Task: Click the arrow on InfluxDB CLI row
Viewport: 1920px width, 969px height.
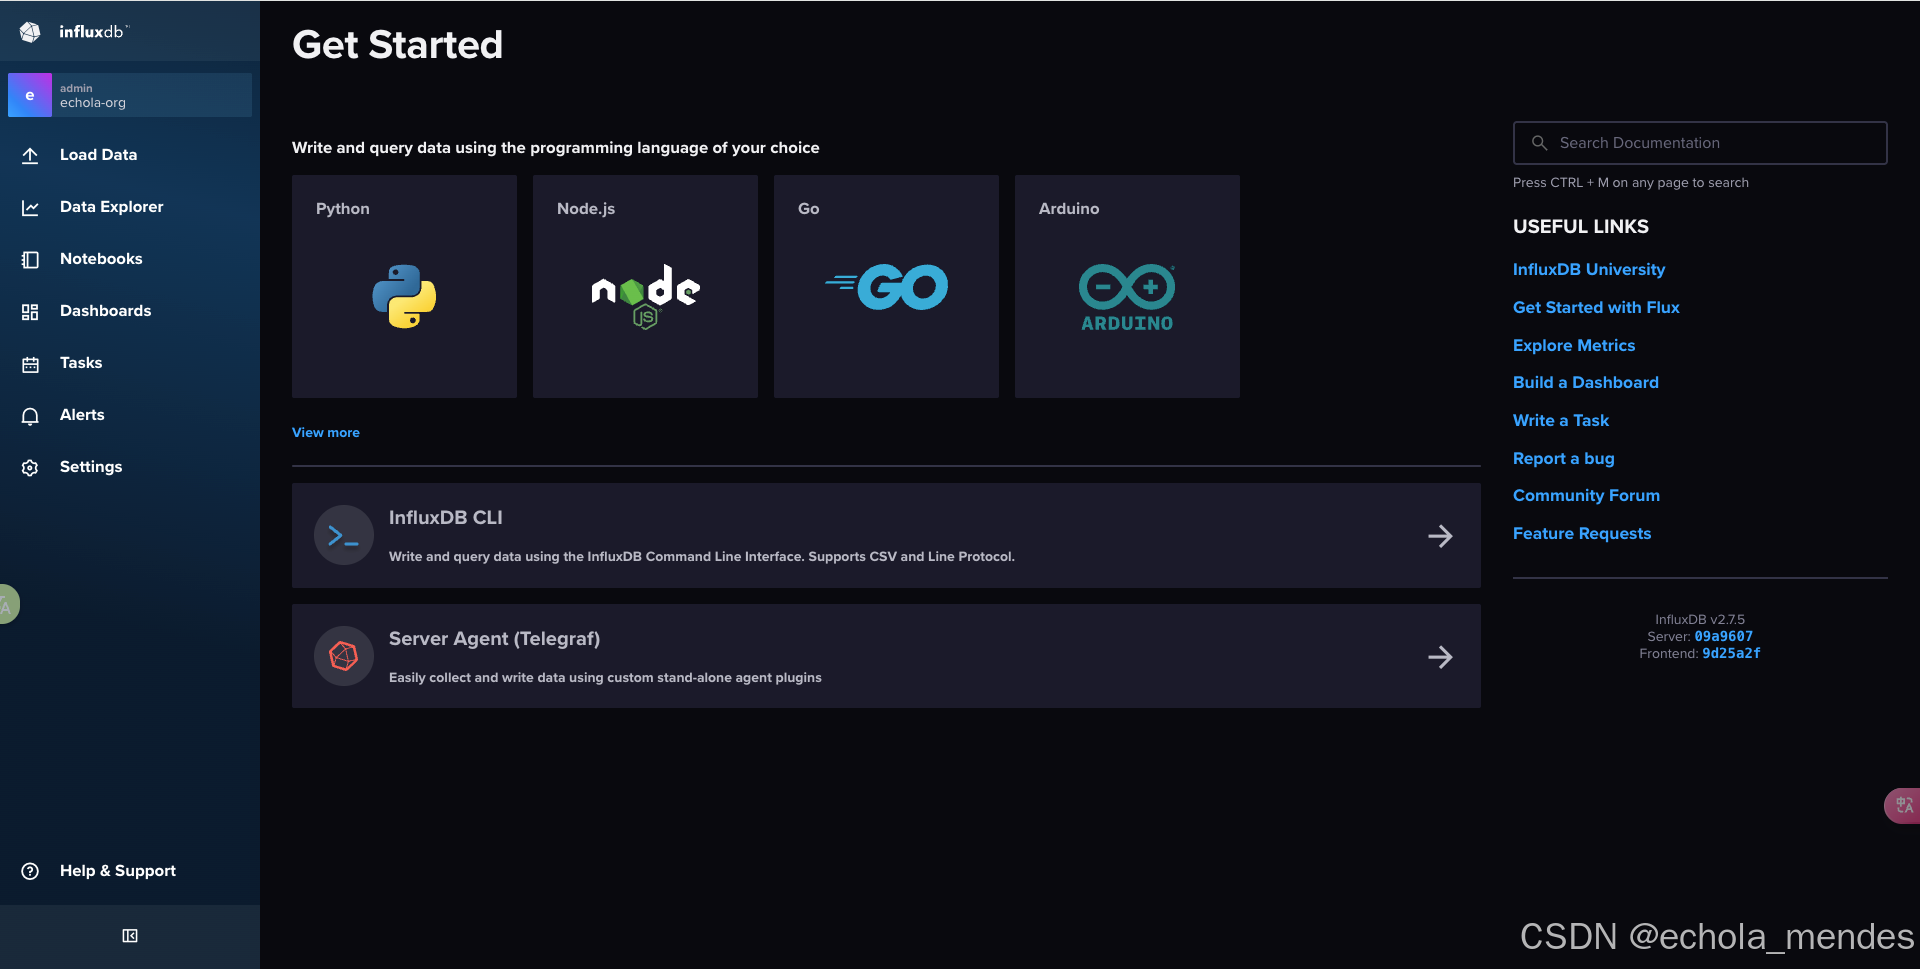Action: [x=1440, y=536]
